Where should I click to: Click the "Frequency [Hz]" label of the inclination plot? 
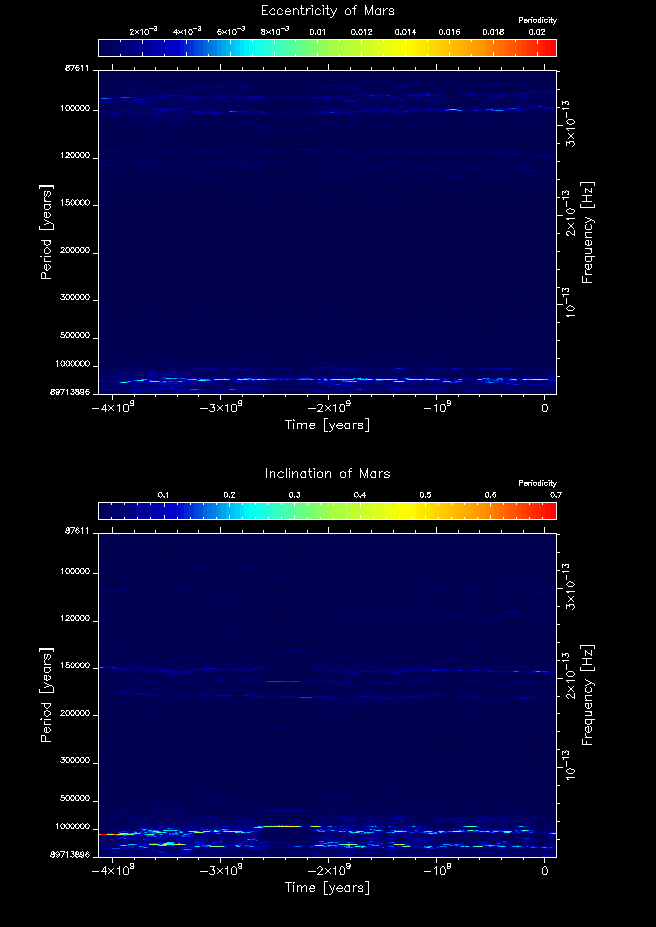(x=588, y=694)
